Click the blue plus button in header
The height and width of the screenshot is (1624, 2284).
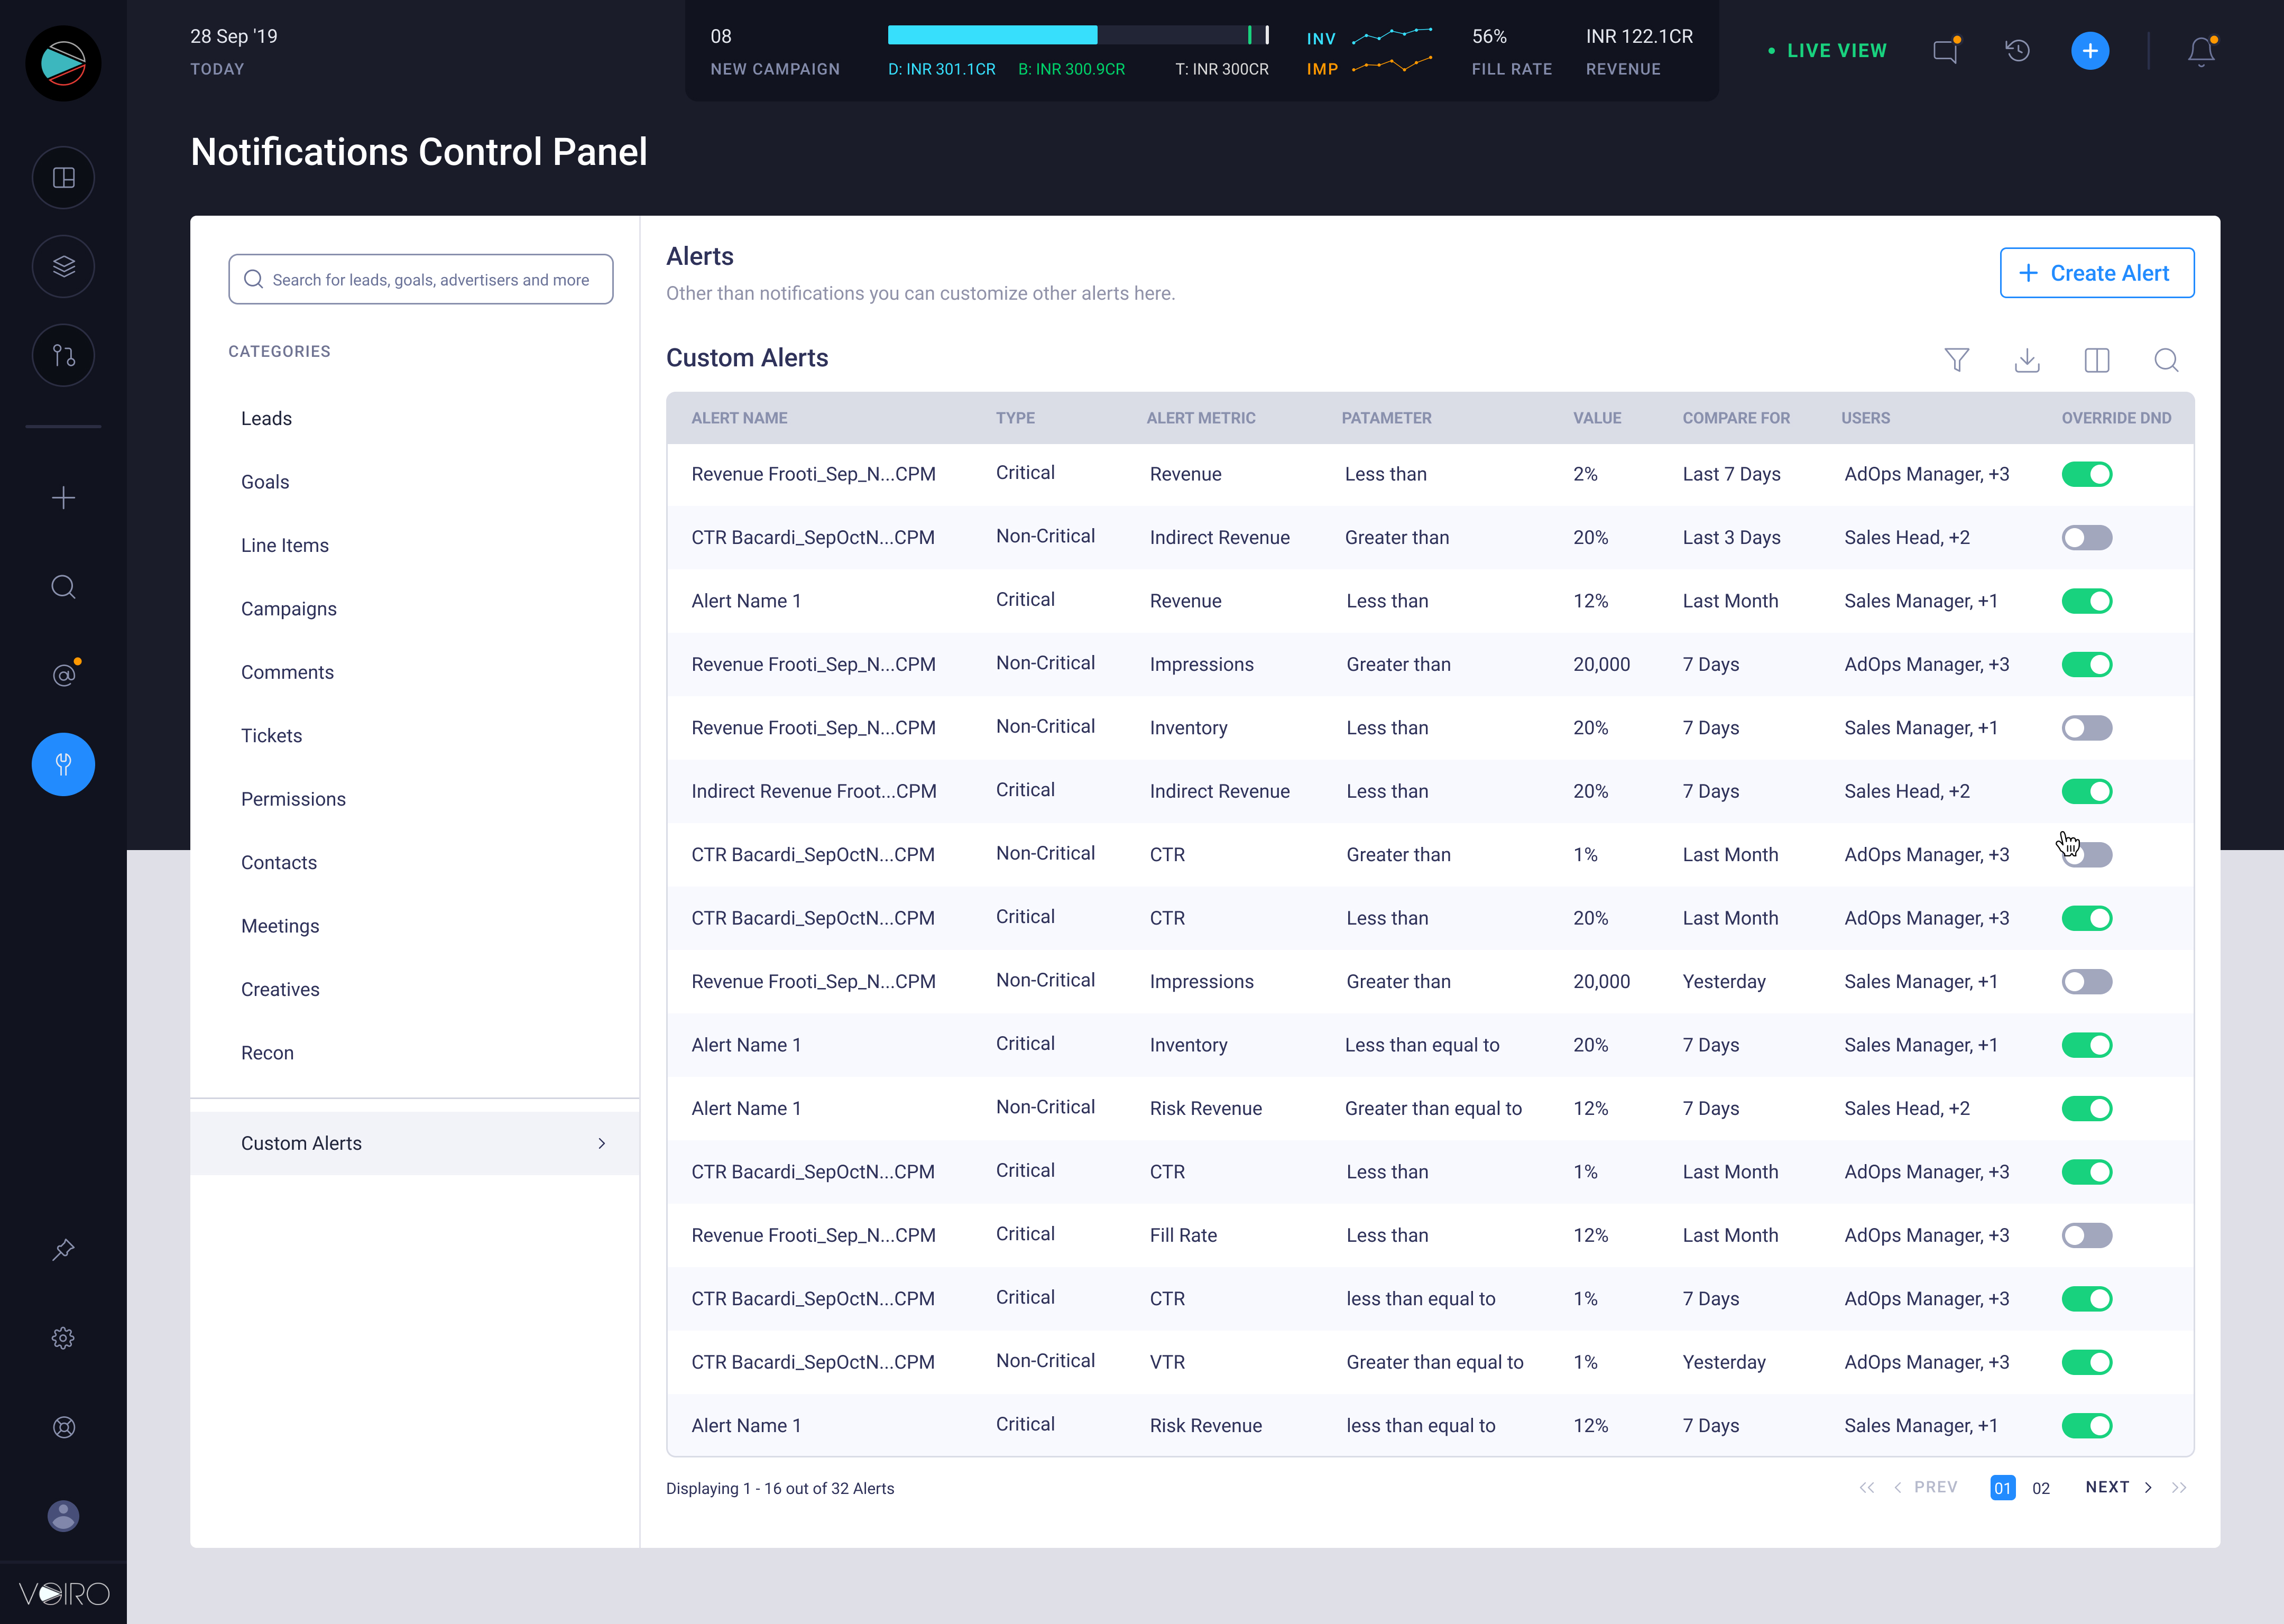pyautogui.click(x=2089, y=51)
